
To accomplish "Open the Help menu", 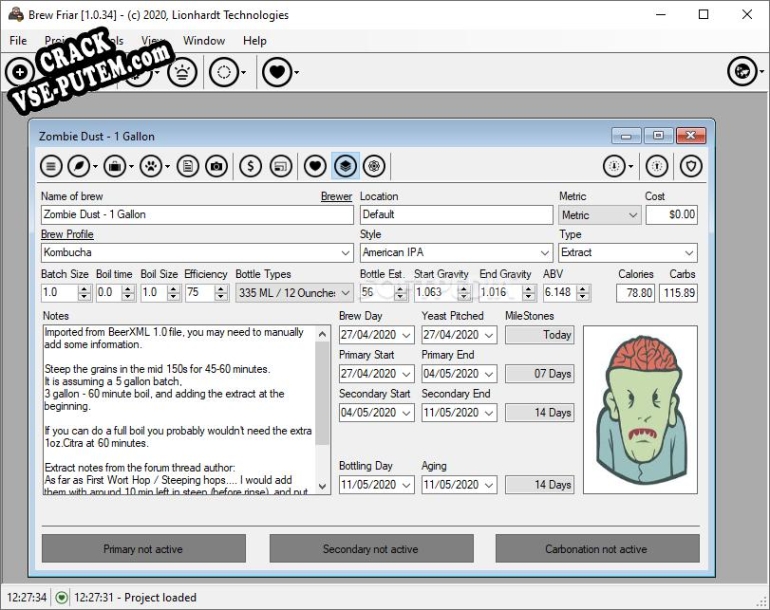I will pos(254,41).
